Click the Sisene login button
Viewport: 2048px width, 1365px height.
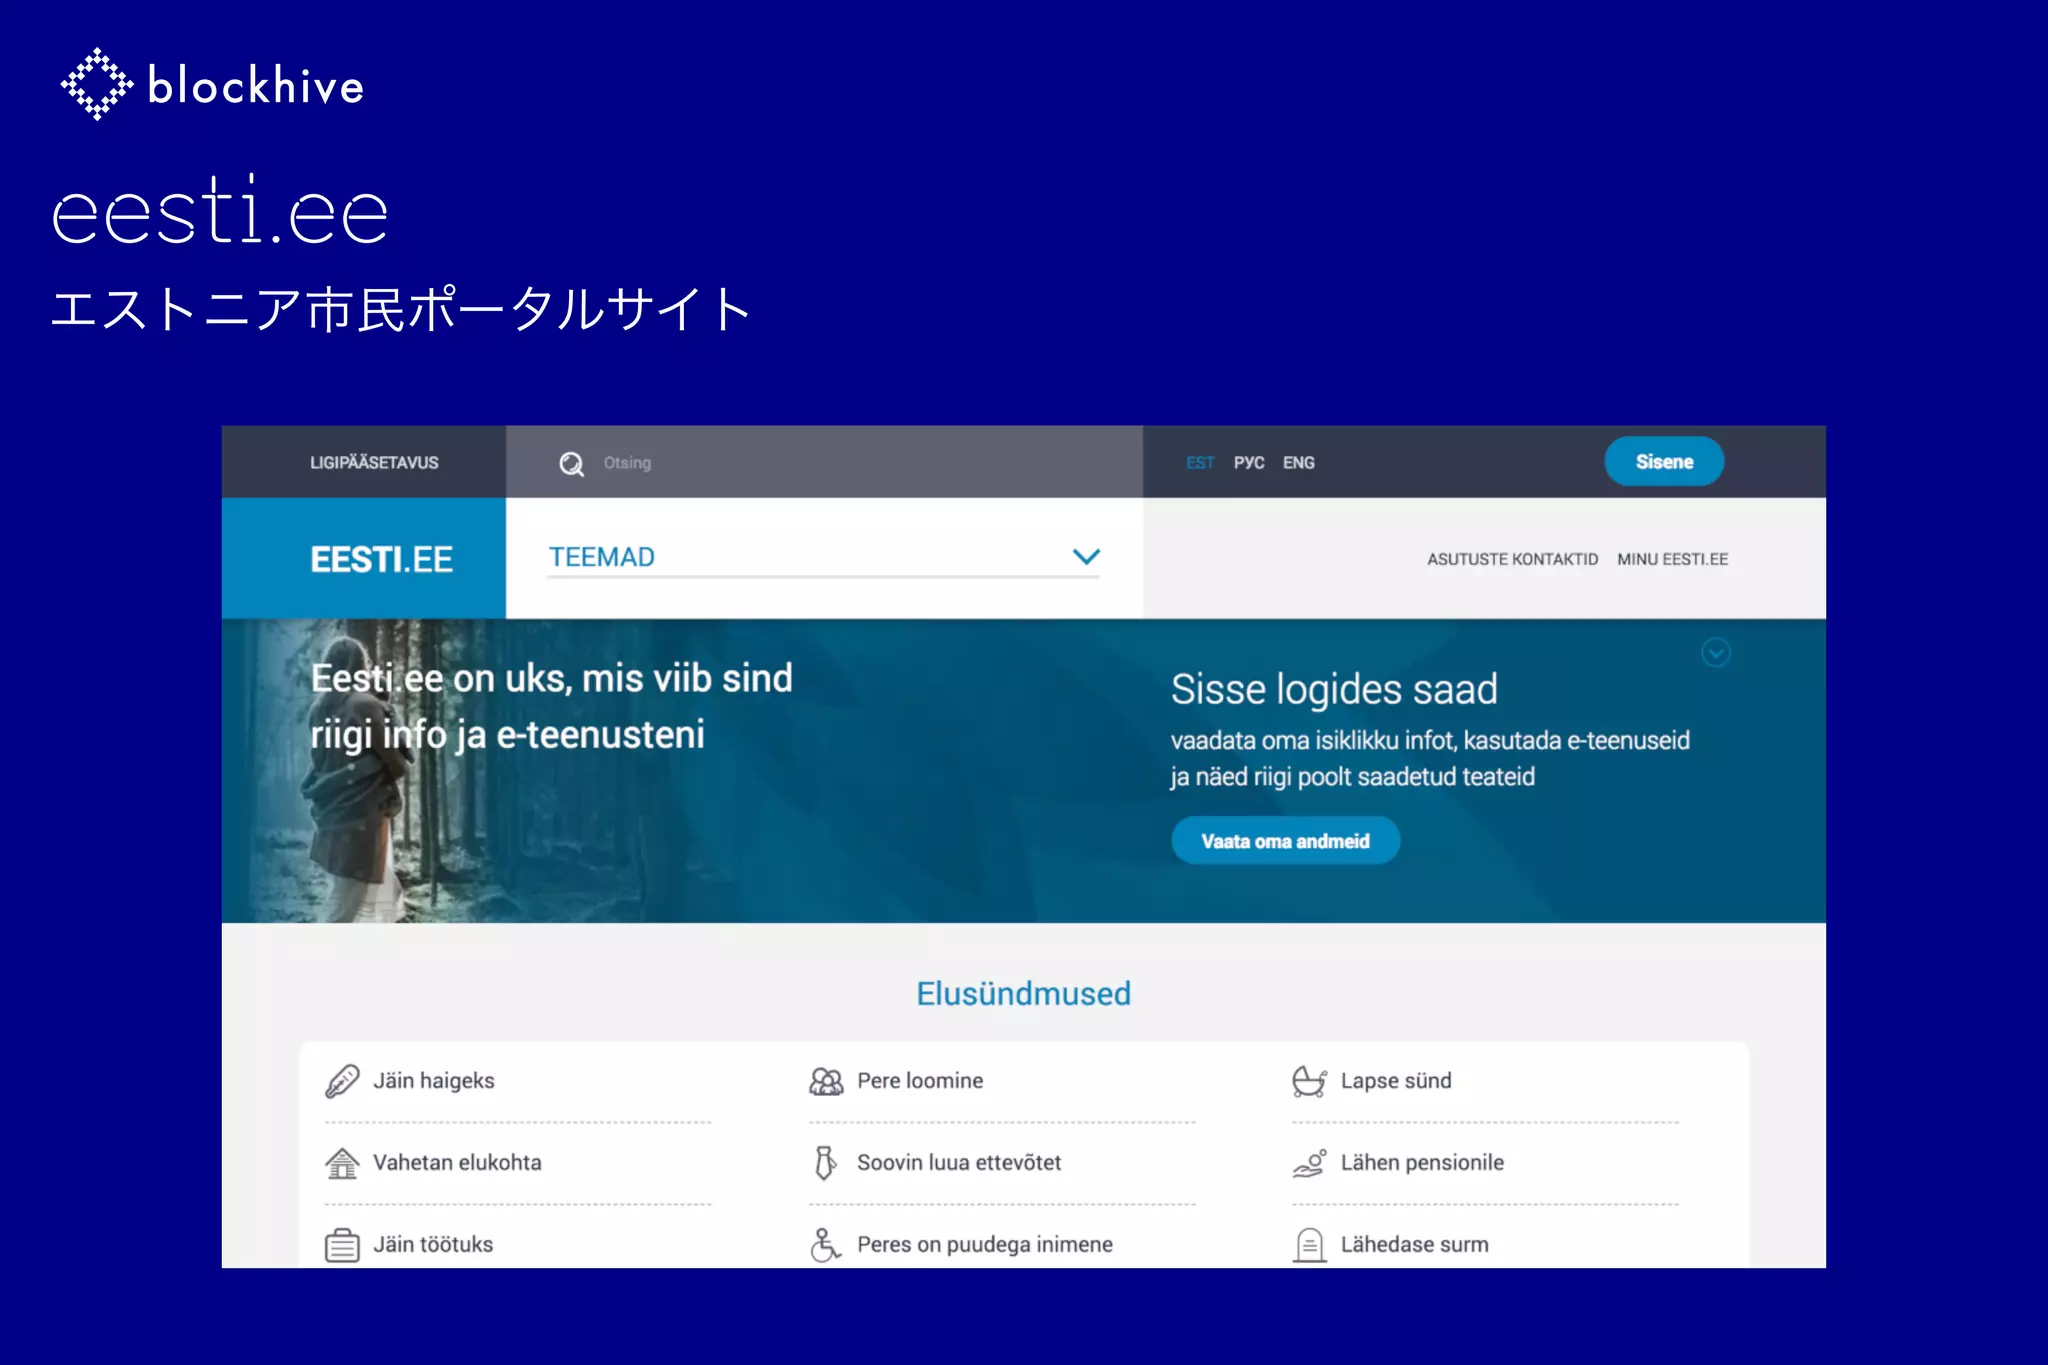[1664, 462]
